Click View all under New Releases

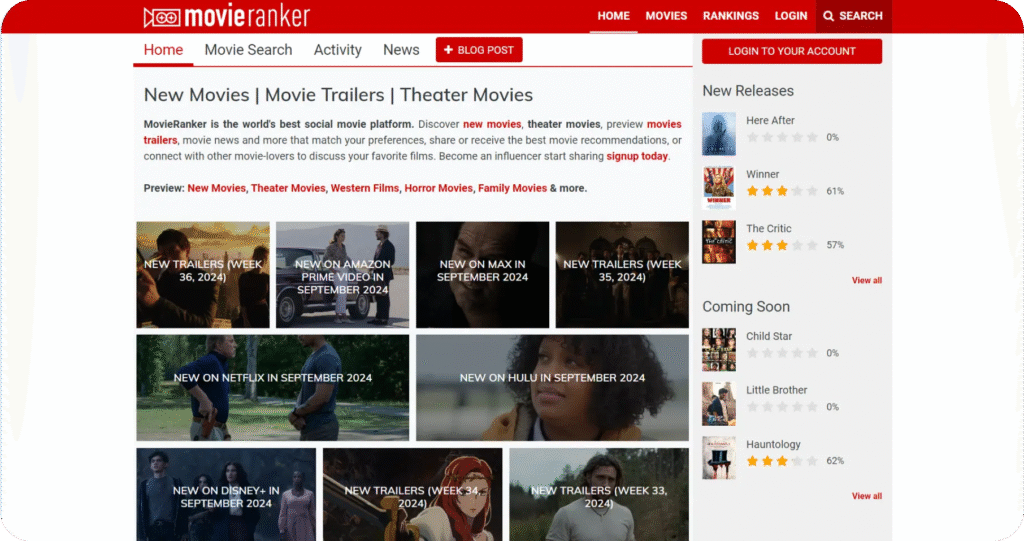[866, 280]
